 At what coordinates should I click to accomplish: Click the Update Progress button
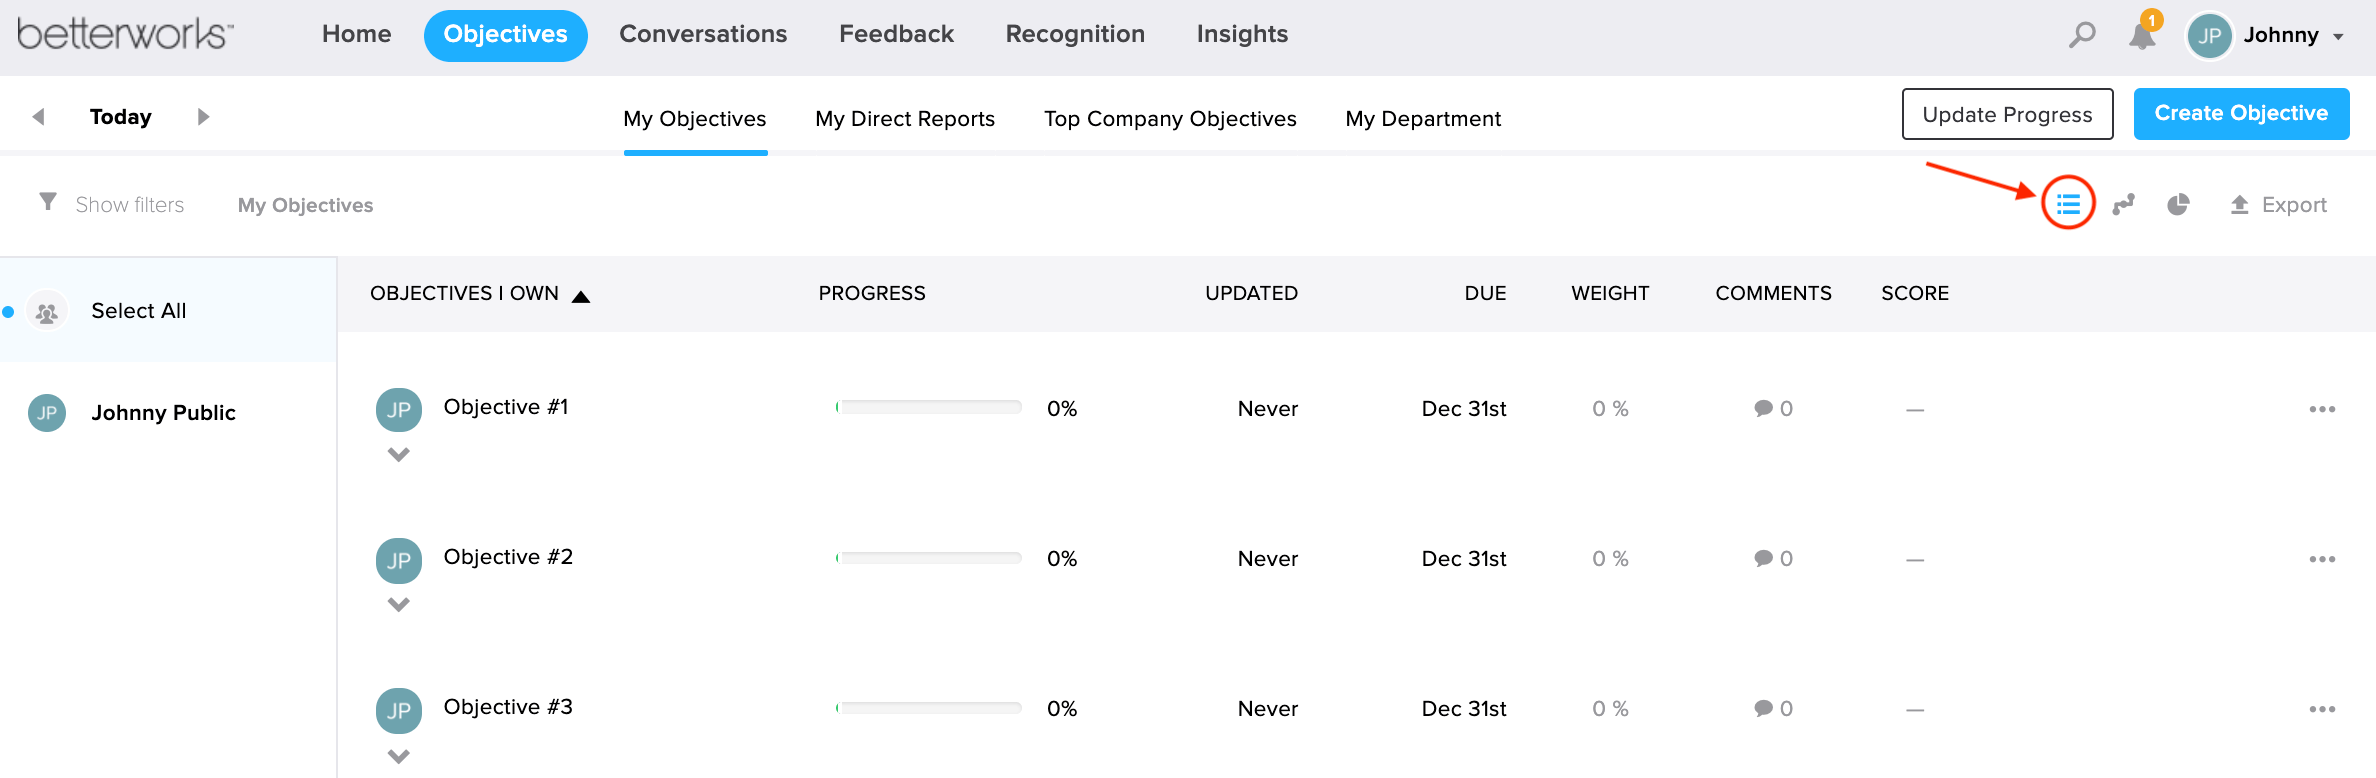point(2007,113)
